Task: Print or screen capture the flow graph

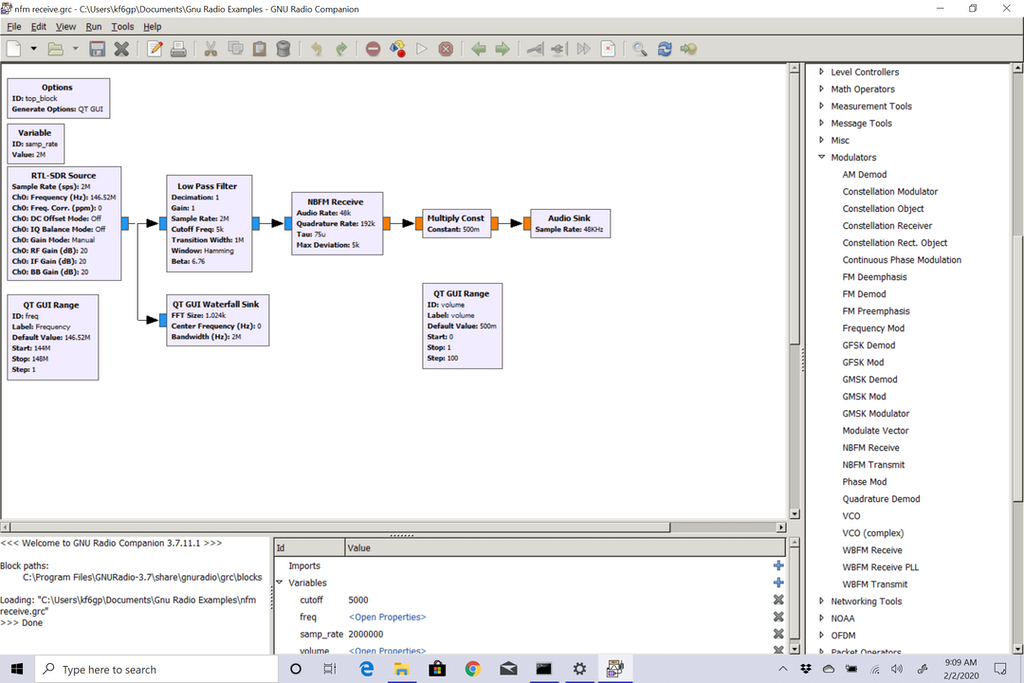Action: click(x=178, y=49)
